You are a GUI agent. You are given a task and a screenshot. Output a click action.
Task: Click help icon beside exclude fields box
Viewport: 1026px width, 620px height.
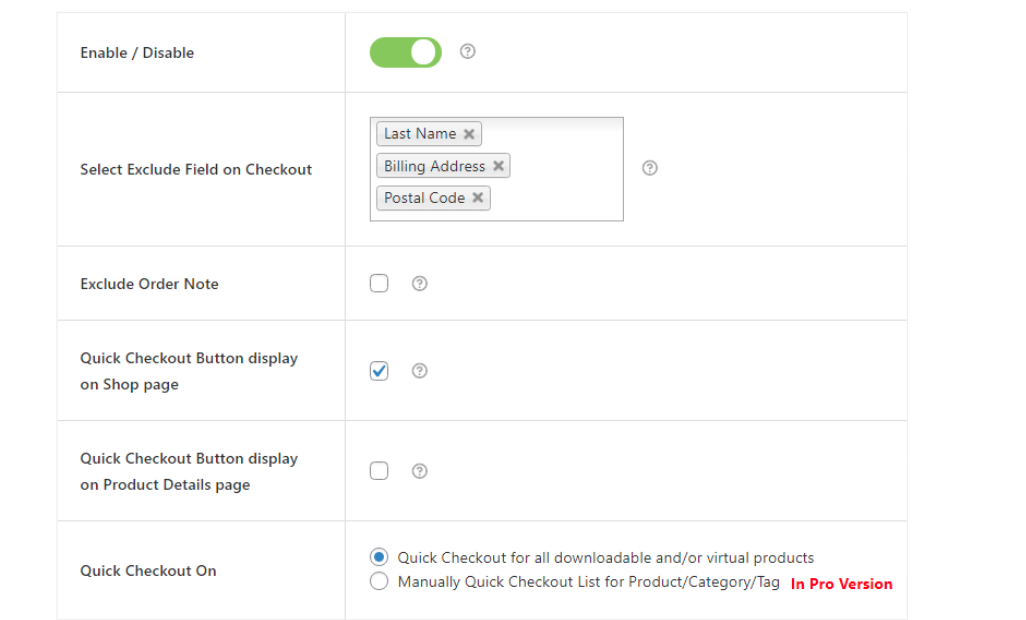(650, 168)
